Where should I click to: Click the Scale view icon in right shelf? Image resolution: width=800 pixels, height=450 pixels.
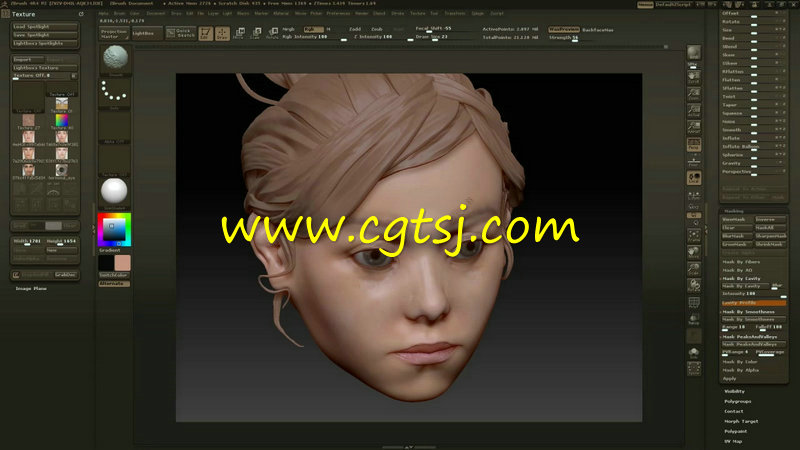point(693,269)
